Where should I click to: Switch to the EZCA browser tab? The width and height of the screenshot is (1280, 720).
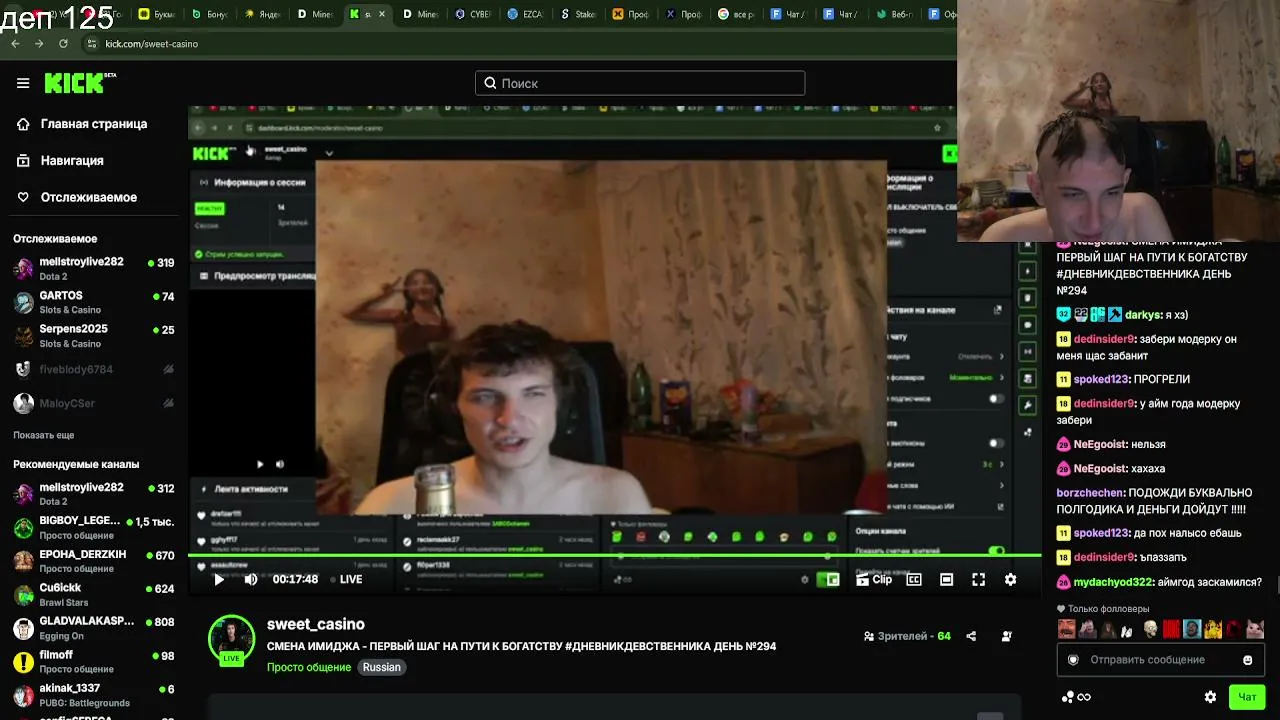(527, 14)
